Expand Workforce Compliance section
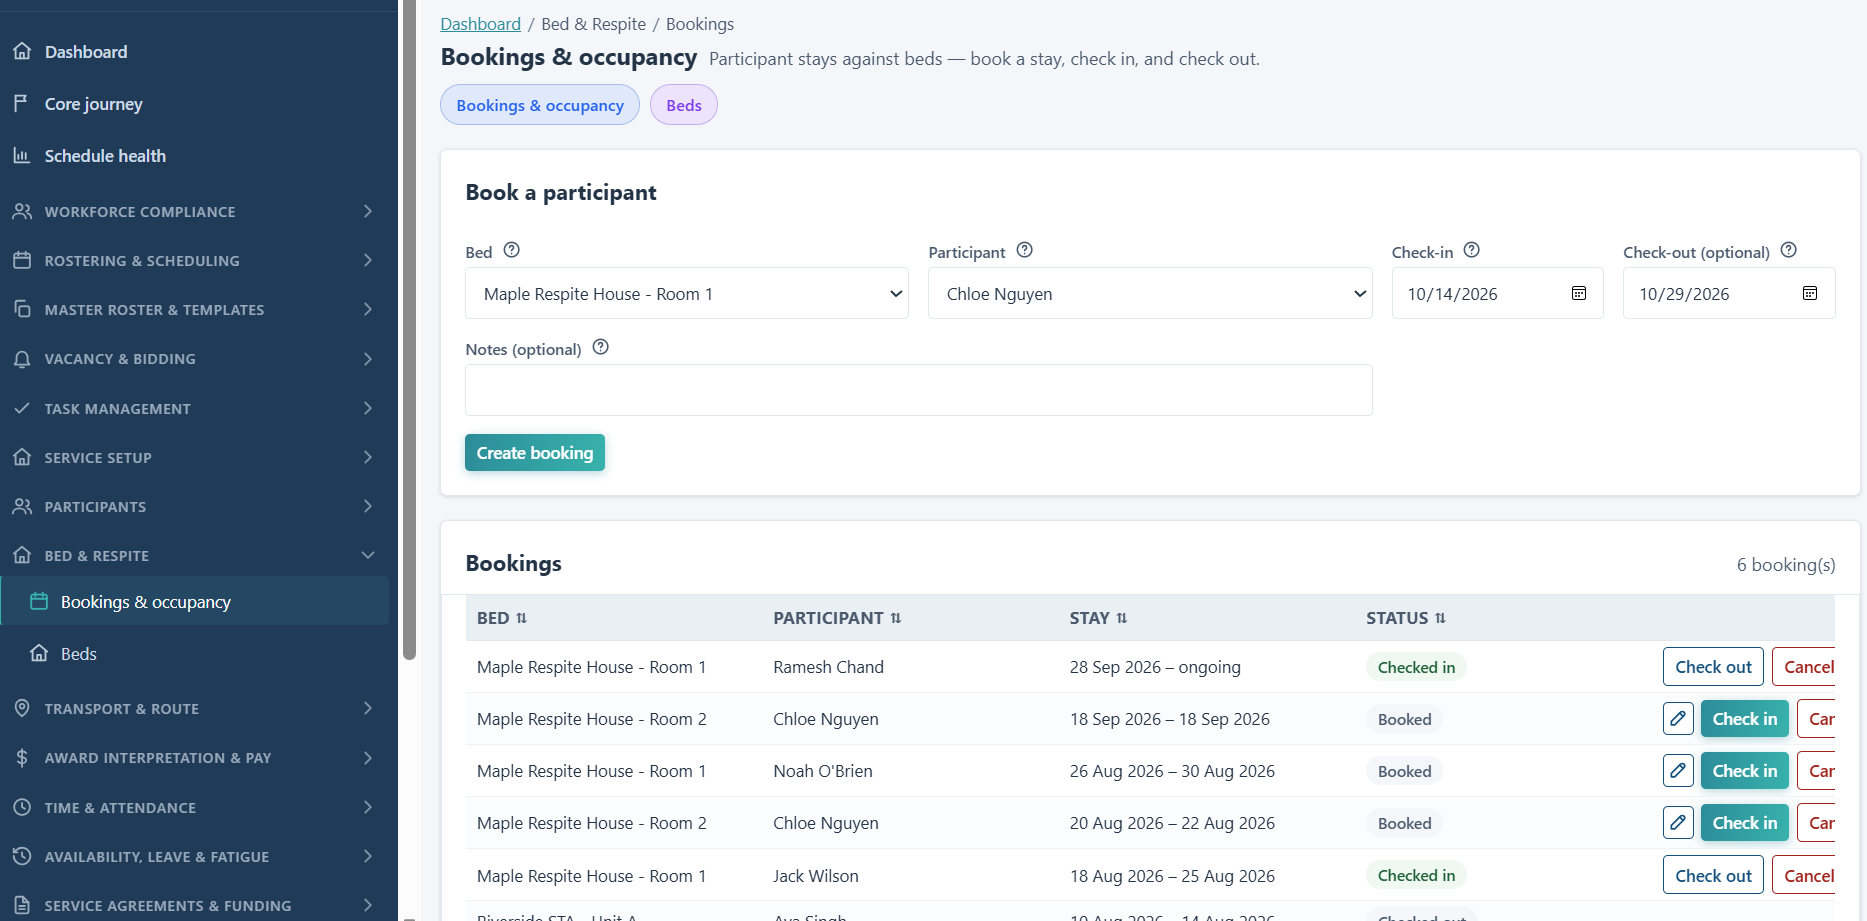The image size is (1867, 921). pos(194,211)
